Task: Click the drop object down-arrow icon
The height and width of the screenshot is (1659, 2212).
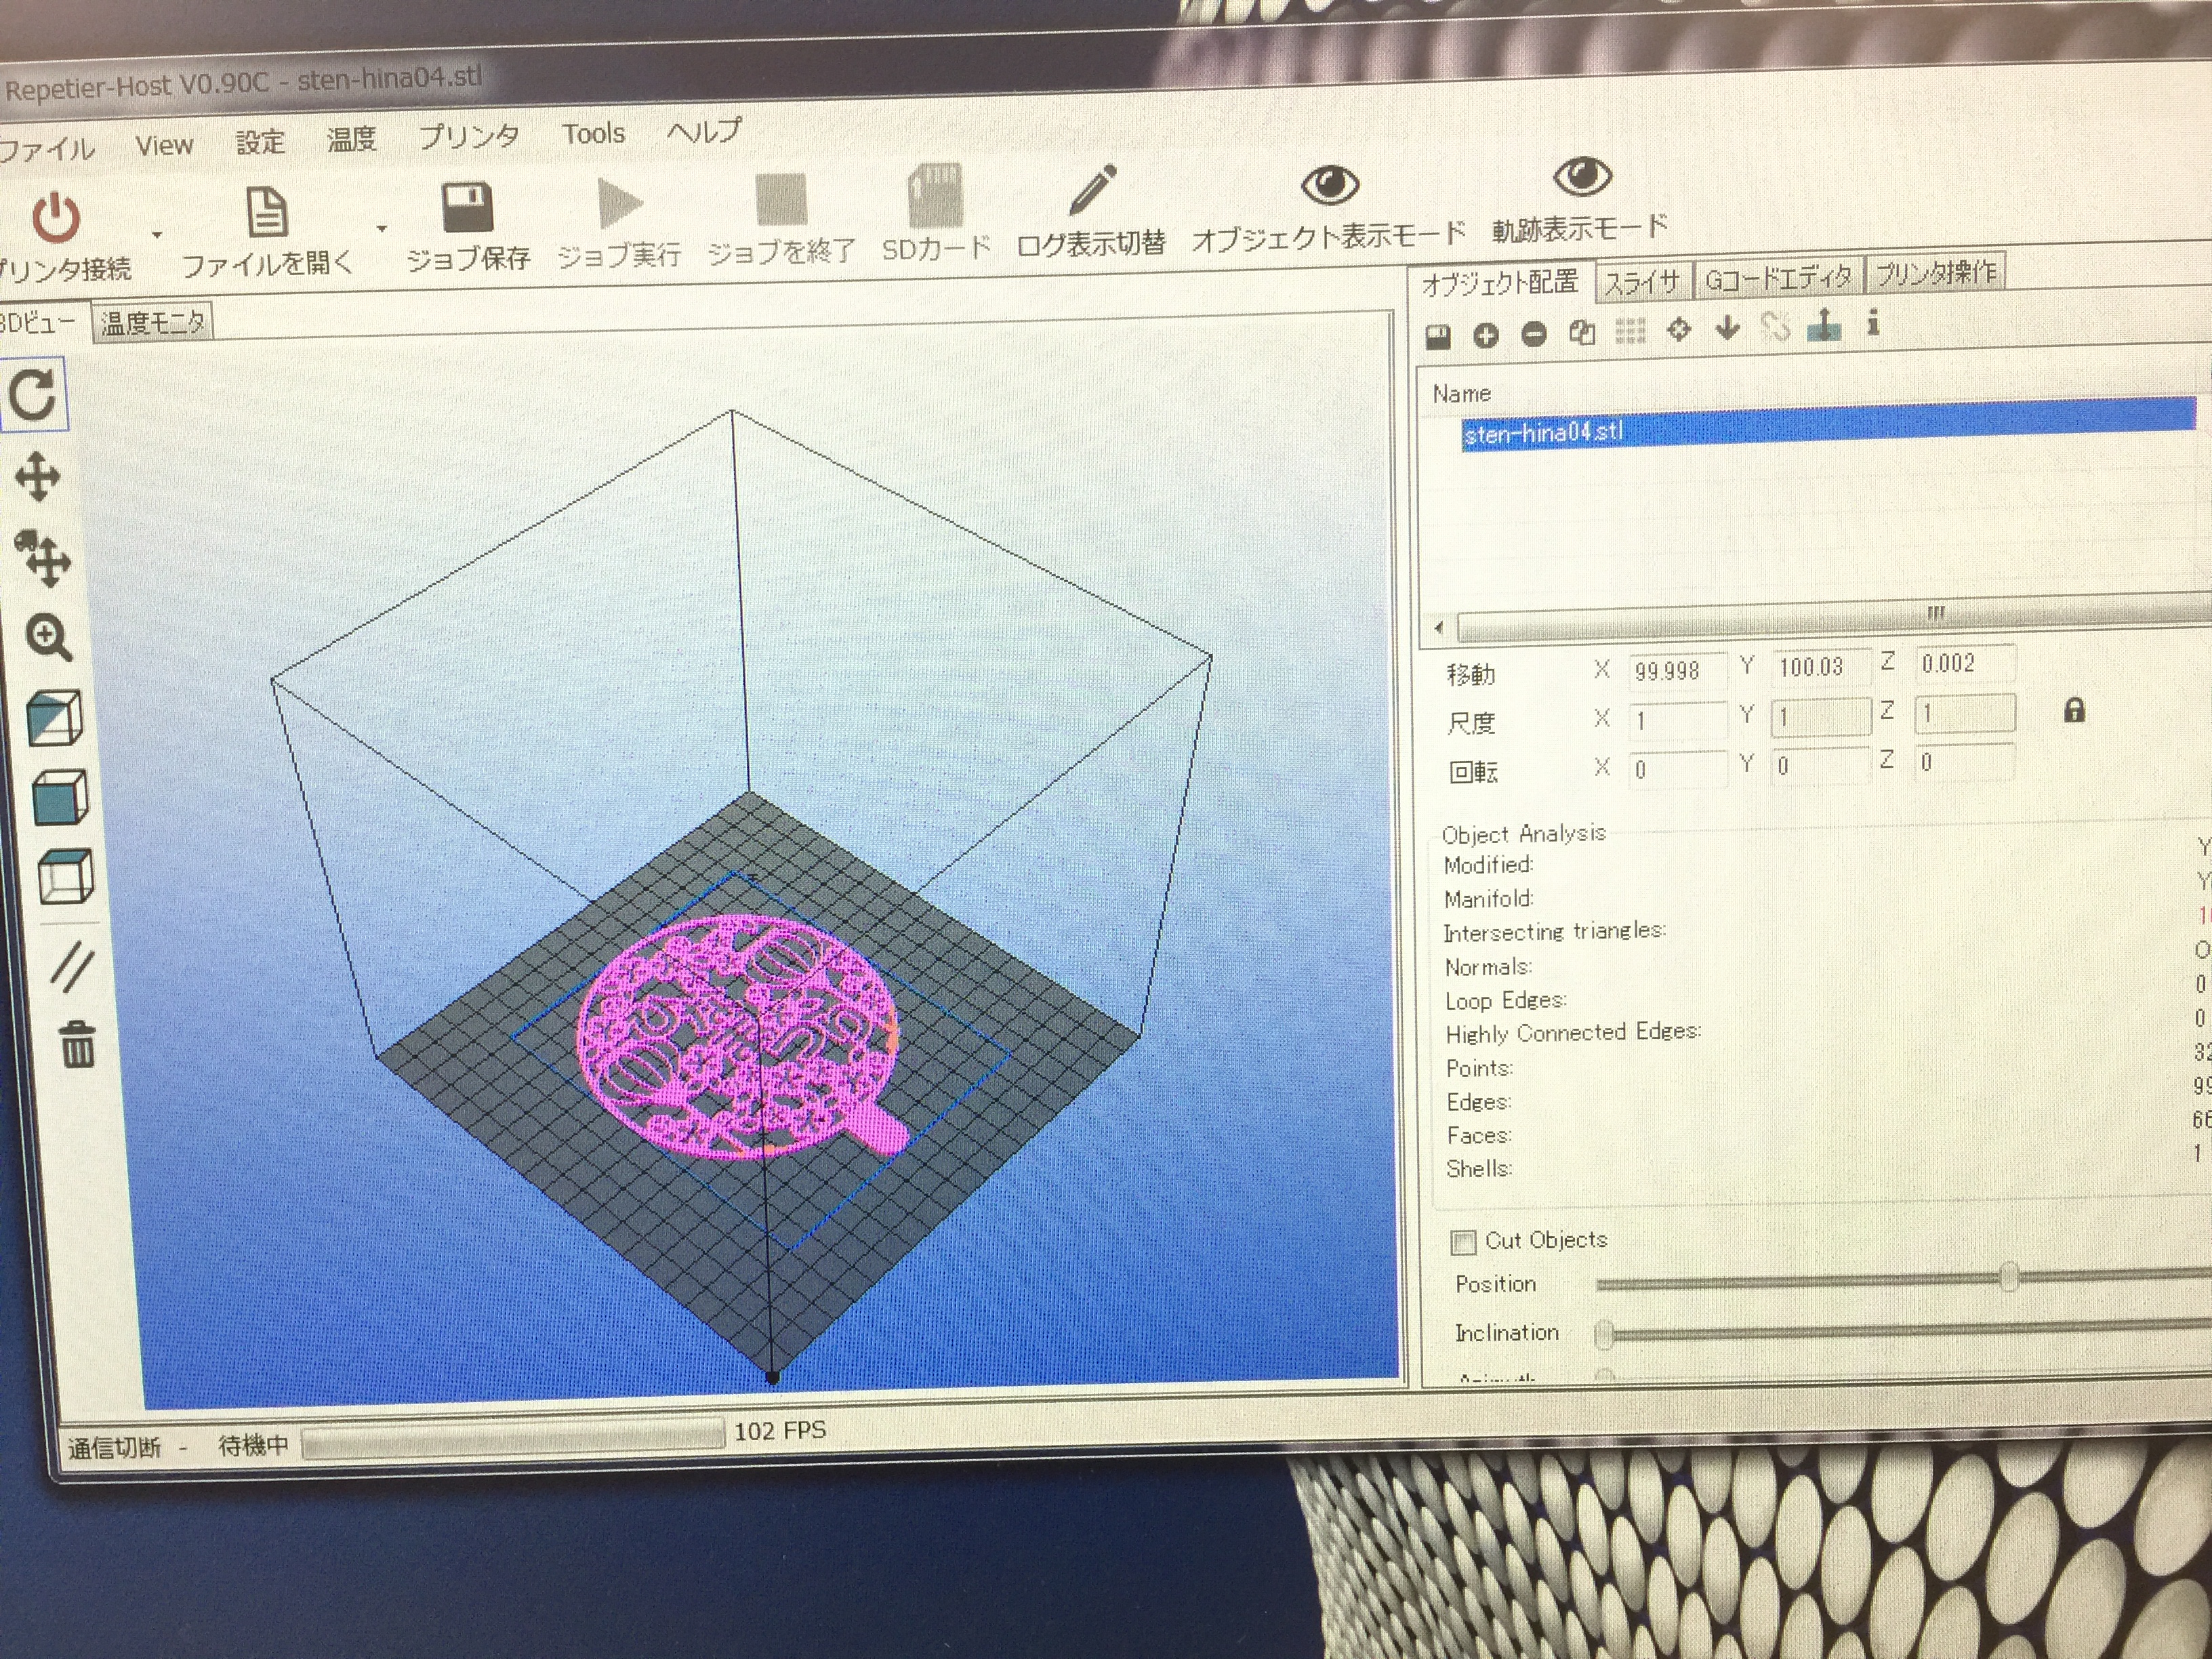Action: point(1727,327)
